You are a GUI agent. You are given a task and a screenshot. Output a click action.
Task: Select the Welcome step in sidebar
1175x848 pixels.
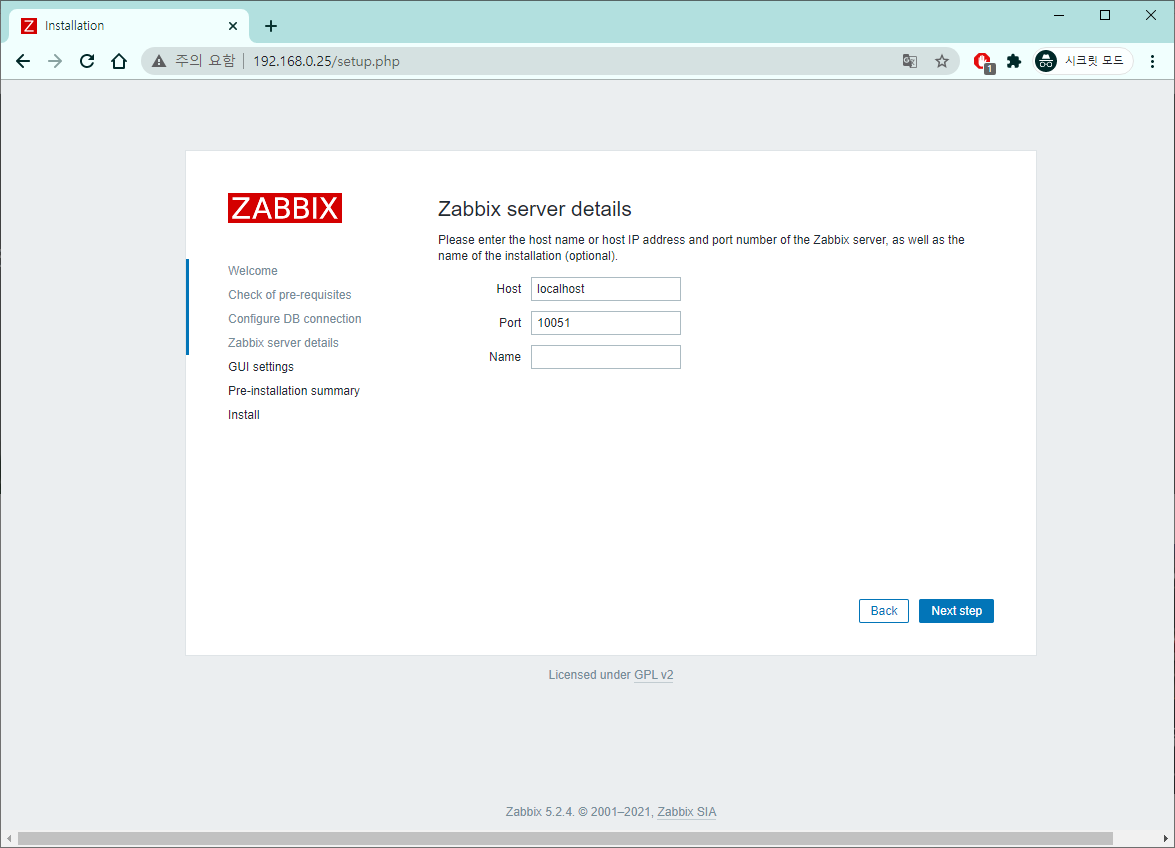click(253, 271)
